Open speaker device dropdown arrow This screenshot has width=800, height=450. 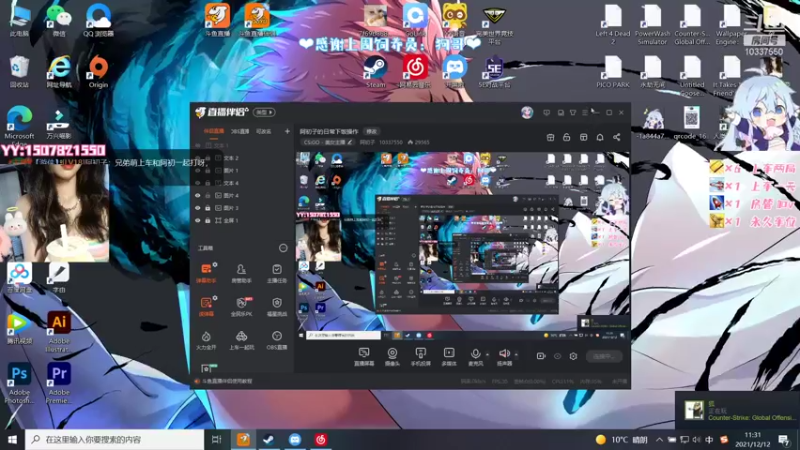[x=516, y=354]
